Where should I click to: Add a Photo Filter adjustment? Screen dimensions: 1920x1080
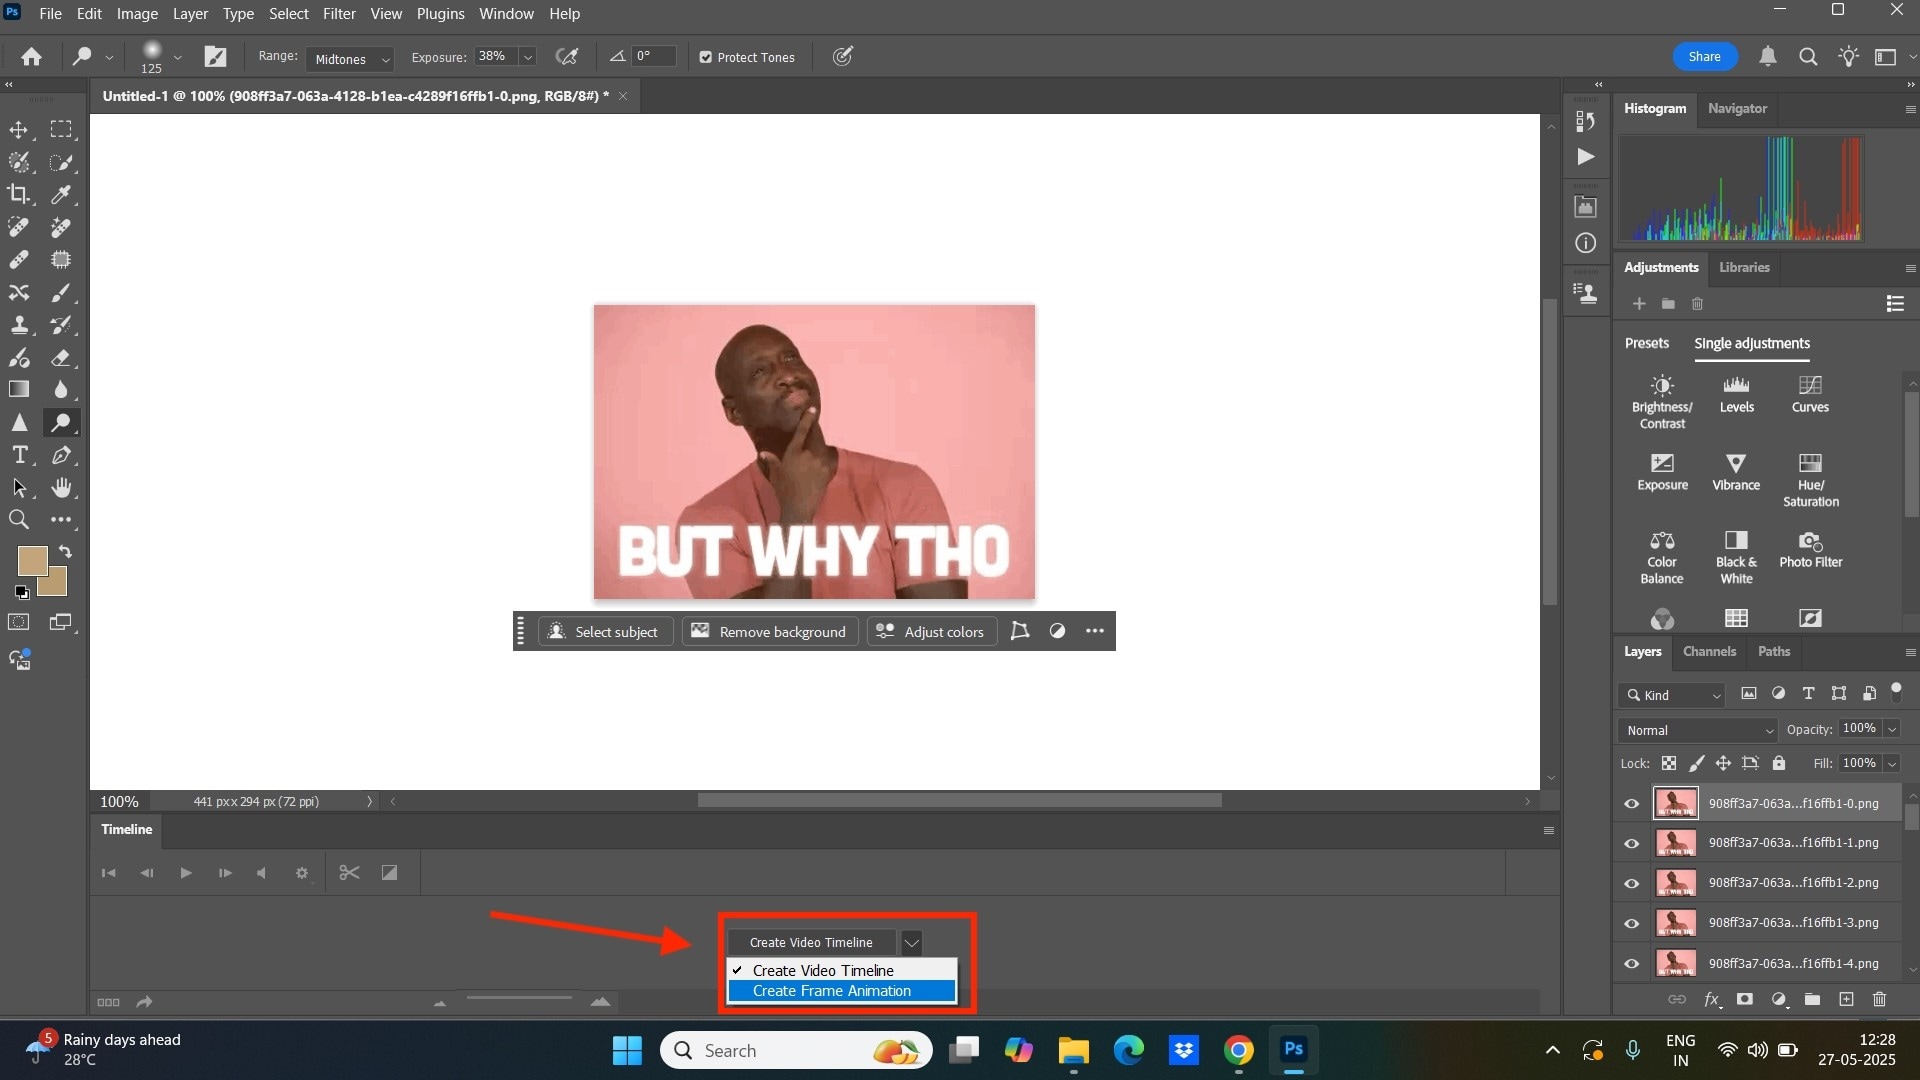pyautogui.click(x=1810, y=550)
